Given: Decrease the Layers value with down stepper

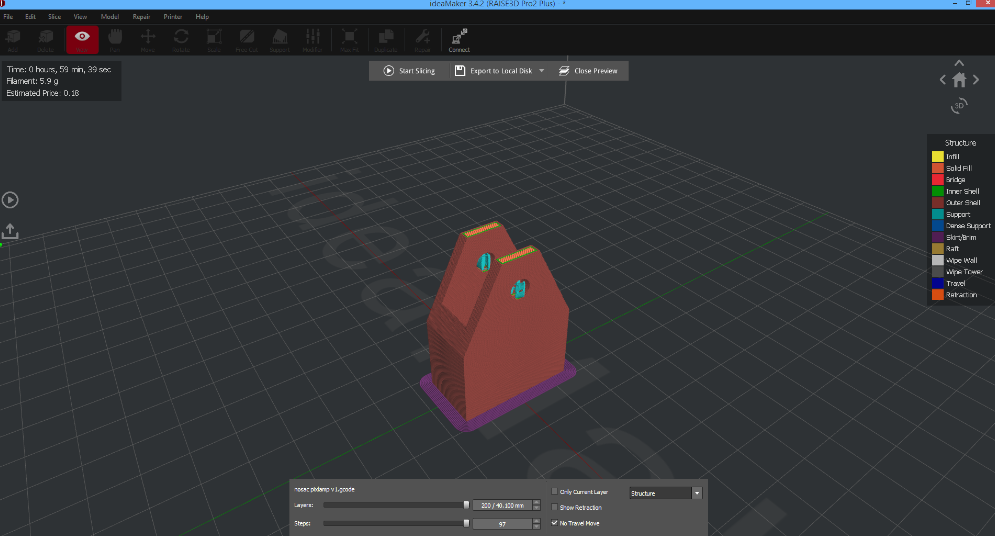Looking at the screenshot, I should point(537,509).
